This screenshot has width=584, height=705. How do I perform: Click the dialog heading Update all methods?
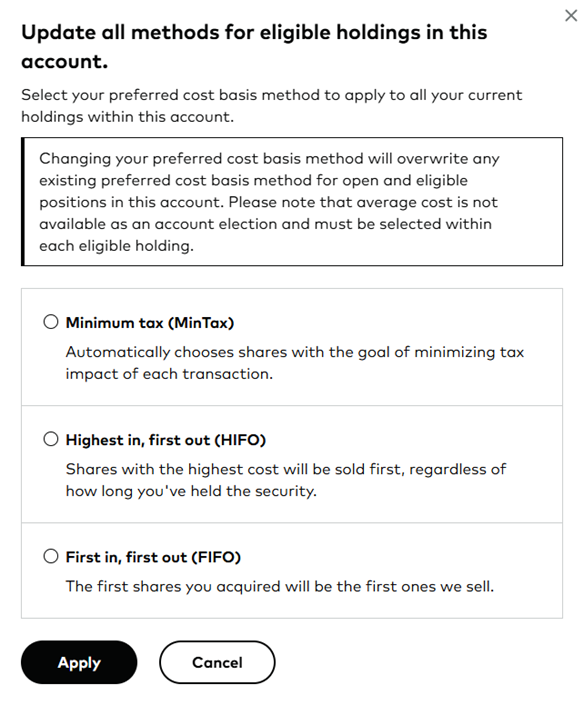[x=254, y=47]
